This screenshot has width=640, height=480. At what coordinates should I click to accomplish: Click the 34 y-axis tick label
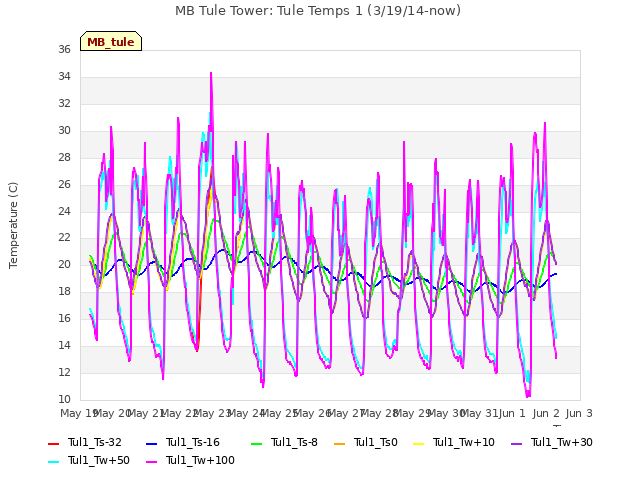(64, 76)
